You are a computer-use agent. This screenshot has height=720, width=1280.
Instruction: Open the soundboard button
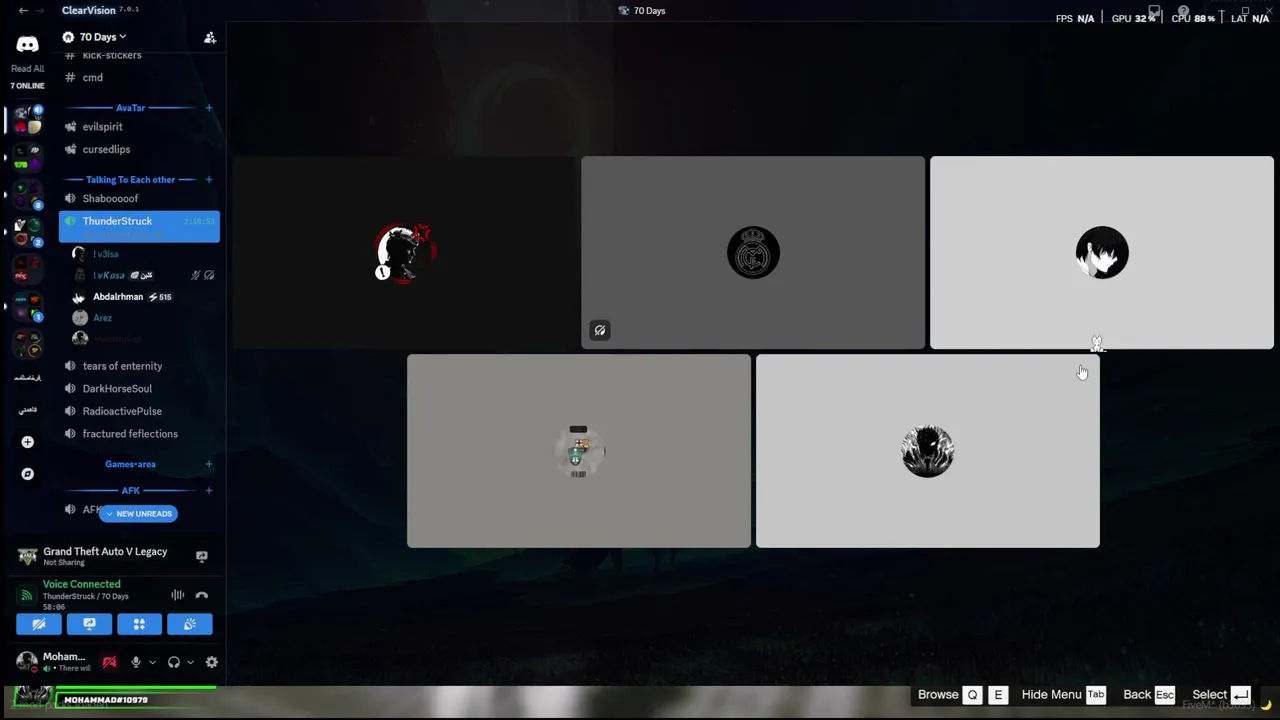[189, 624]
